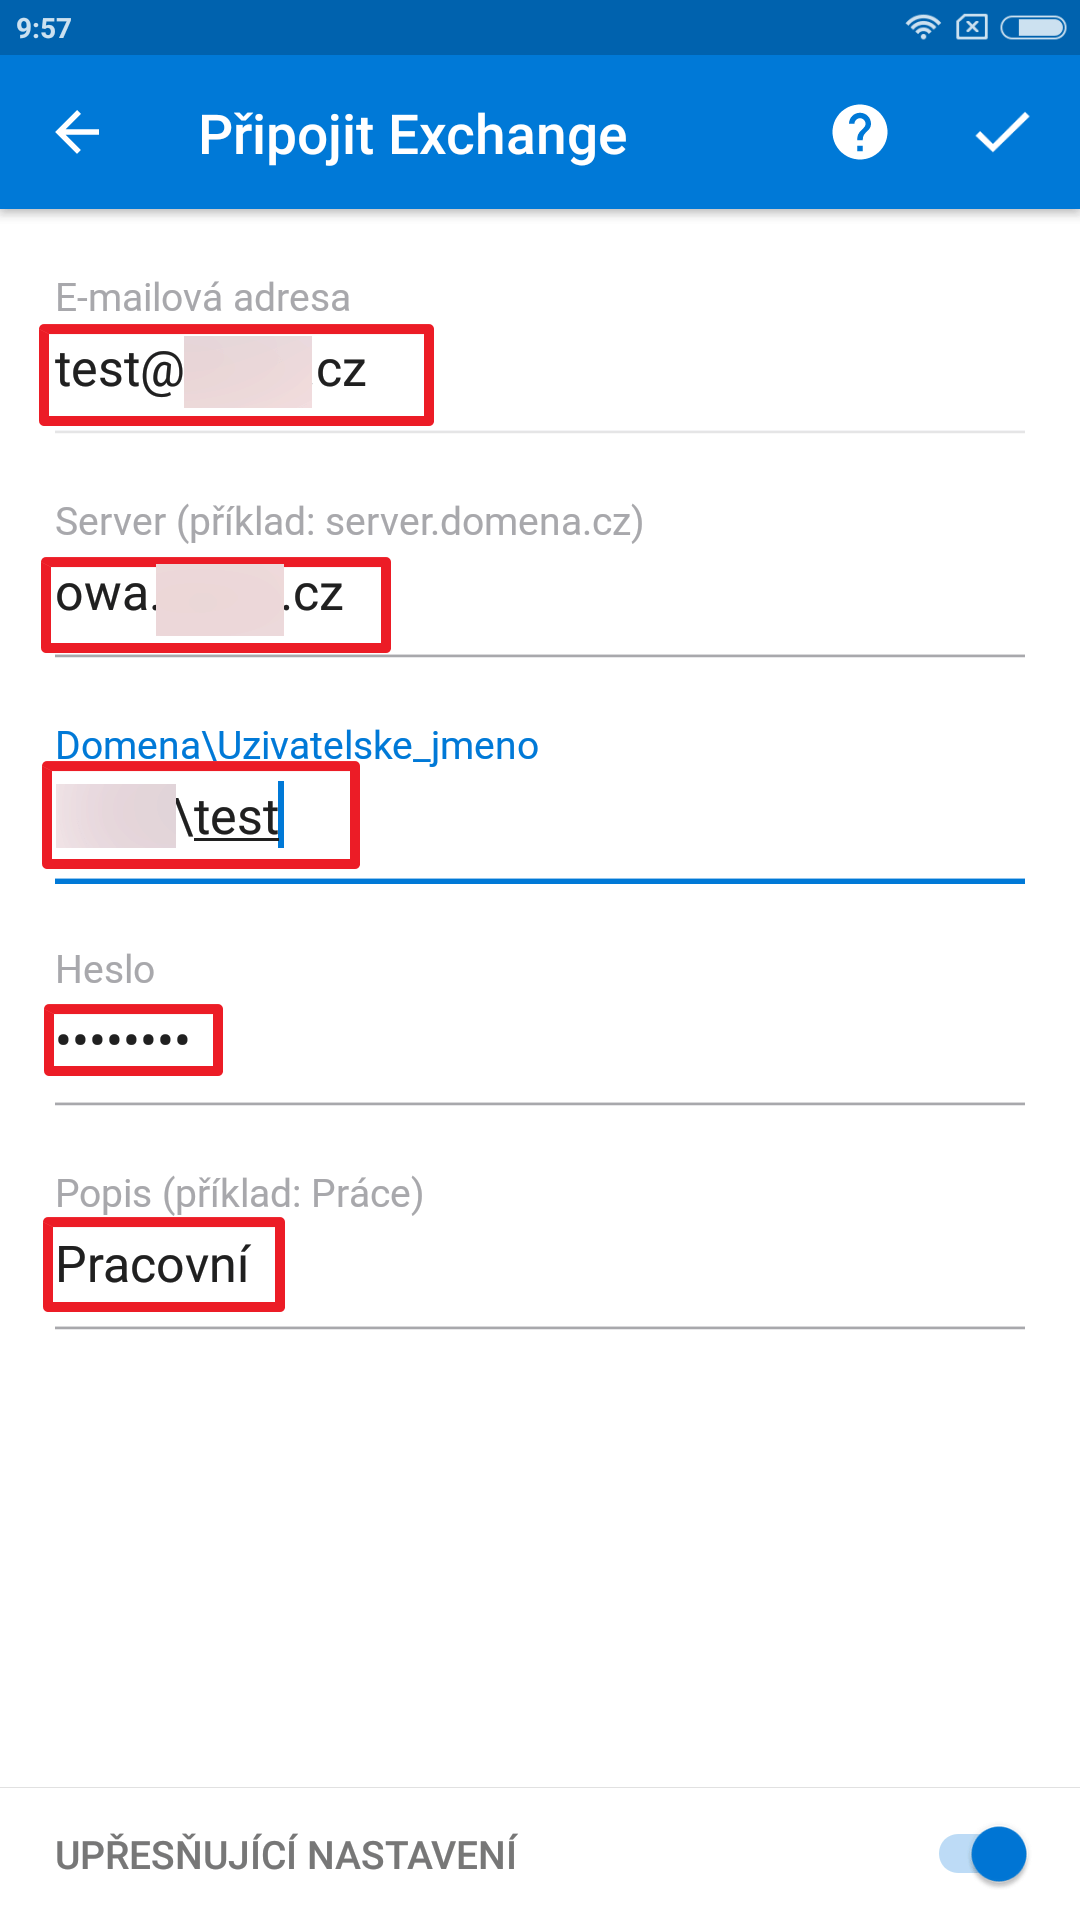This screenshot has height=1920, width=1080.
Task: Tap the crossed-out box status icon
Action: (971, 27)
